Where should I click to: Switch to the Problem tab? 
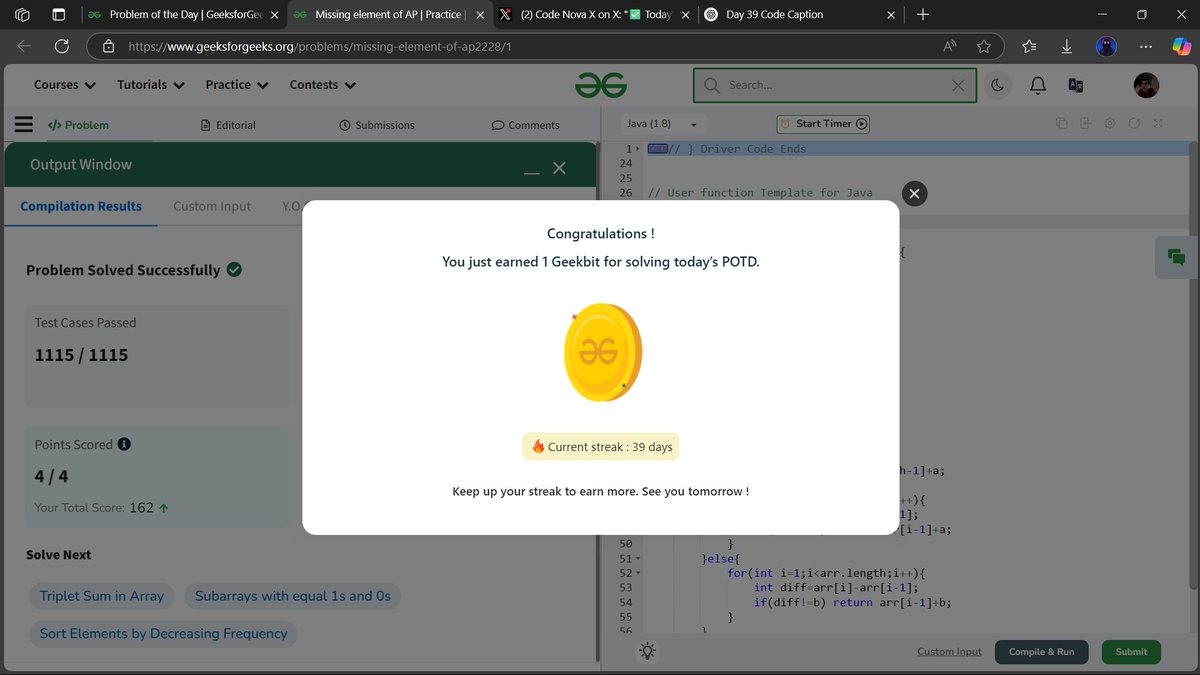78,125
